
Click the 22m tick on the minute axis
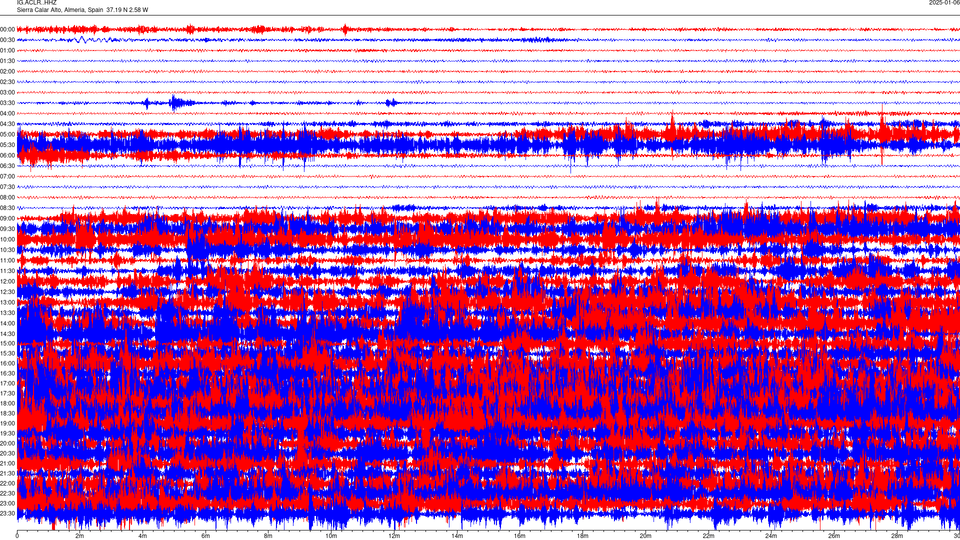click(708, 536)
